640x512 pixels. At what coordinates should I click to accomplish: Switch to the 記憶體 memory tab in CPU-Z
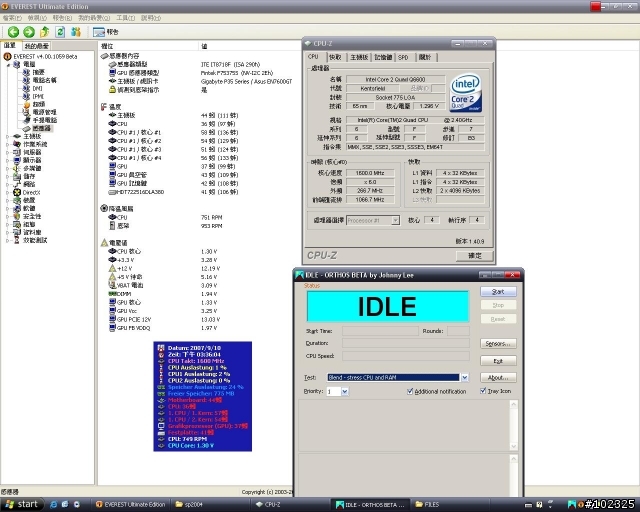click(383, 57)
